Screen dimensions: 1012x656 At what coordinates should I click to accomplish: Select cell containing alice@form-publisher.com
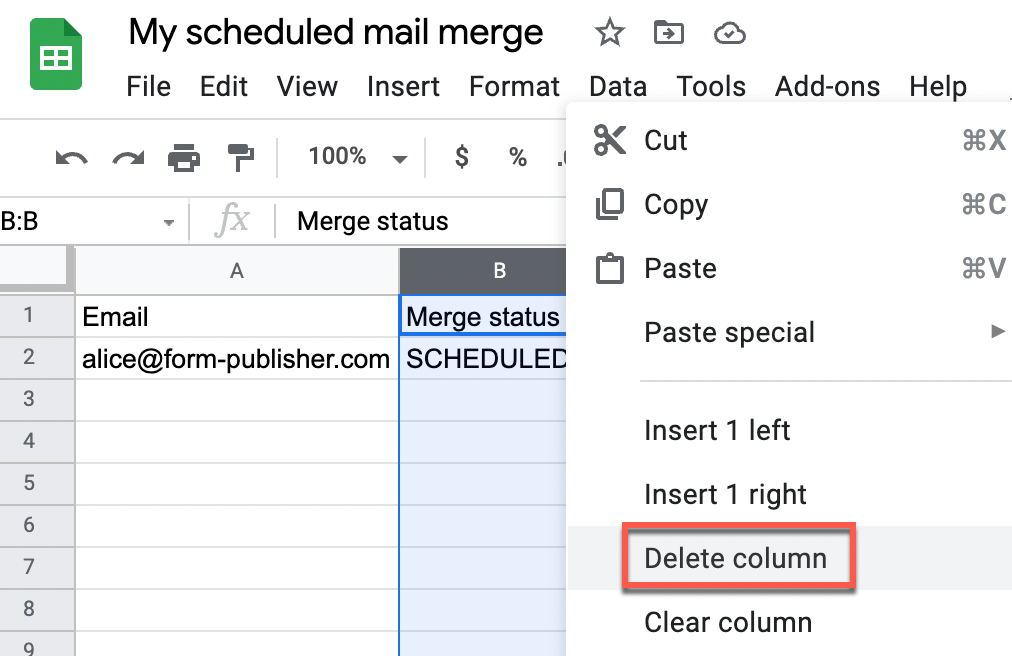tap(236, 359)
